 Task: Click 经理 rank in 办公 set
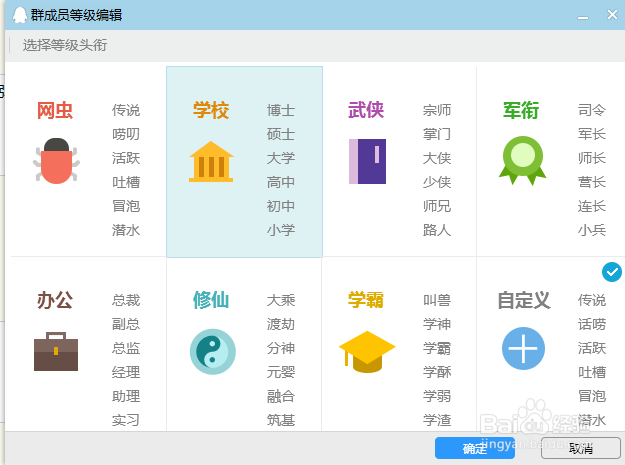click(126, 372)
